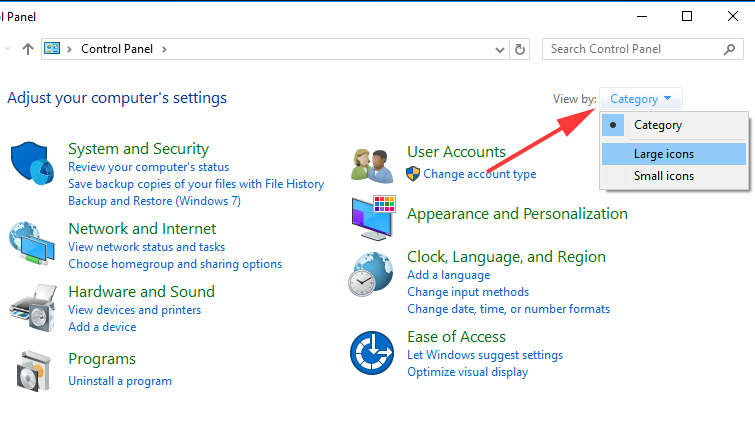The image size is (755, 426).
Task: Click Let Windows suggest settings
Action: [x=485, y=355]
